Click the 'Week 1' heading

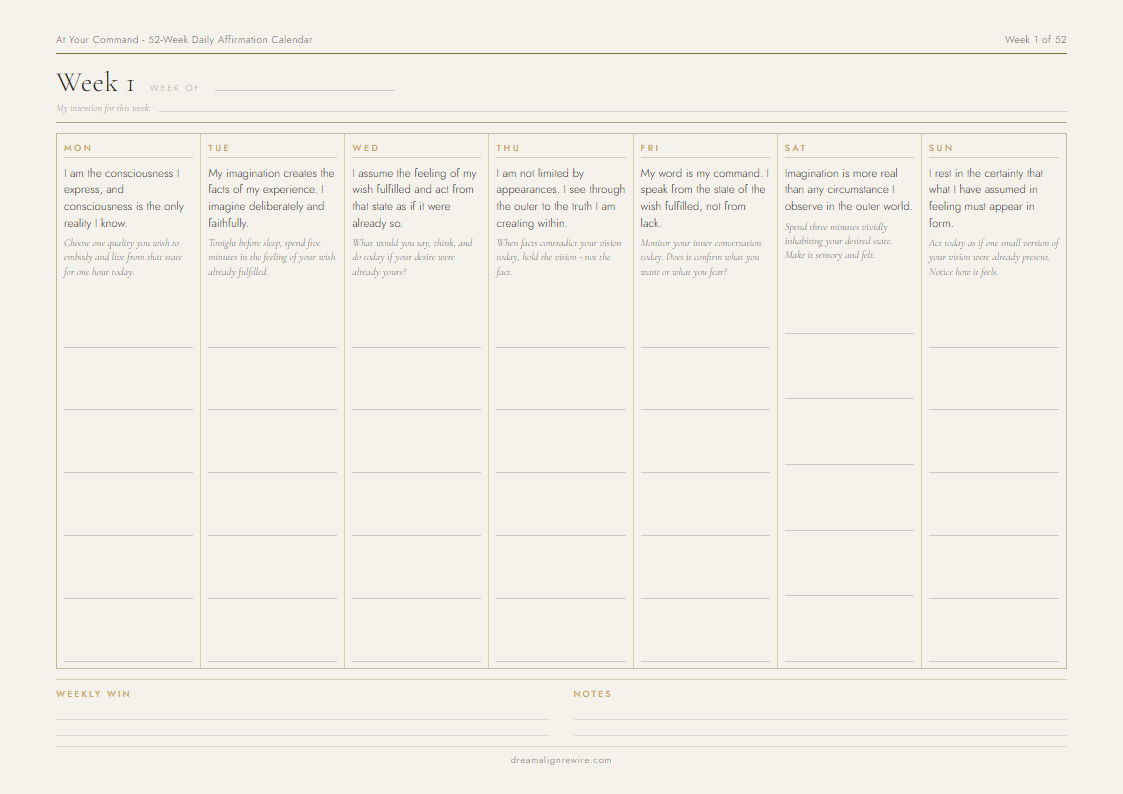95,82
